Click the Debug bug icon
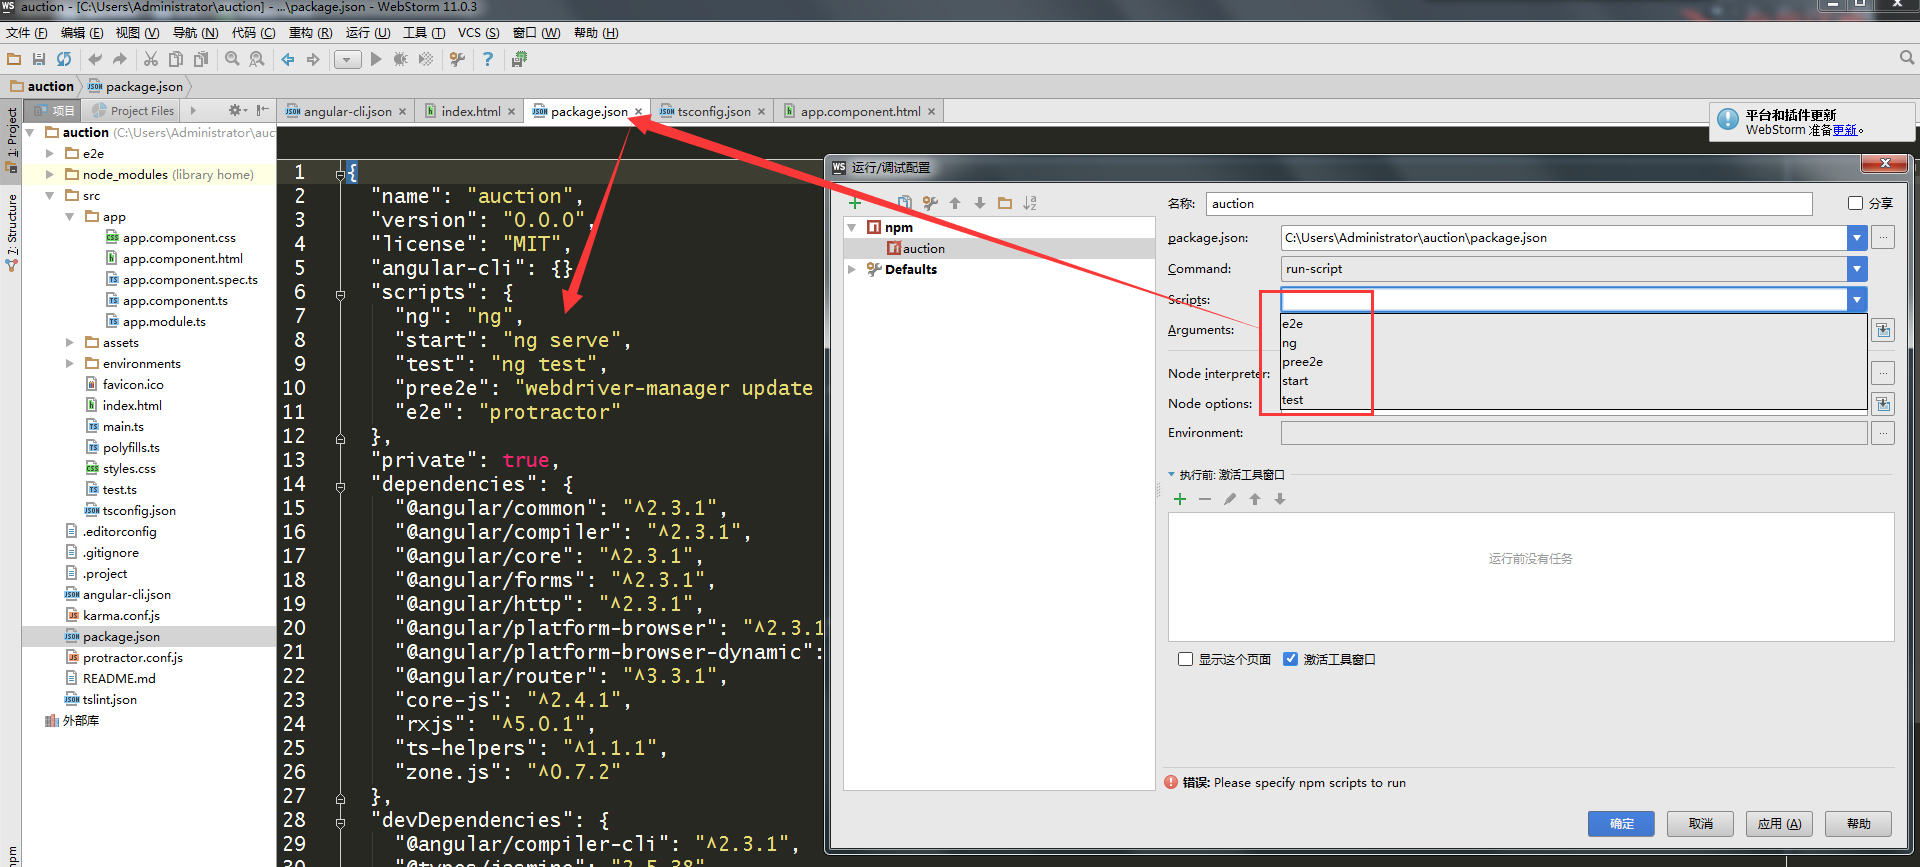 [x=400, y=59]
